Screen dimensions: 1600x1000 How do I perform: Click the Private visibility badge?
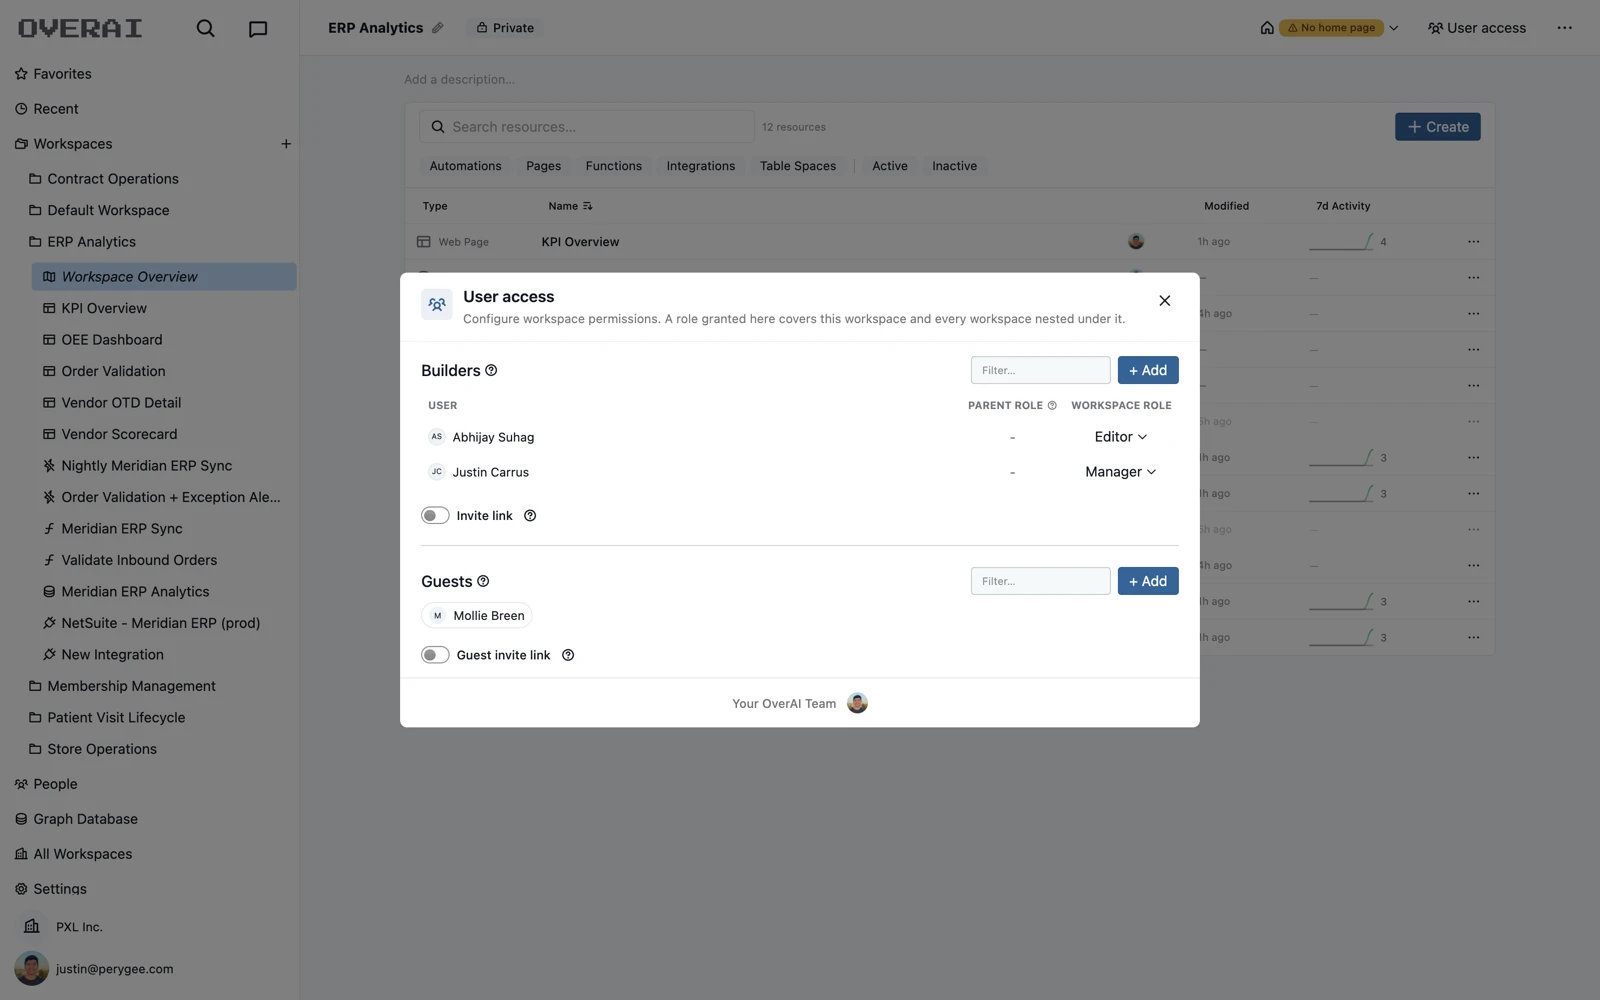pyautogui.click(x=505, y=28)
